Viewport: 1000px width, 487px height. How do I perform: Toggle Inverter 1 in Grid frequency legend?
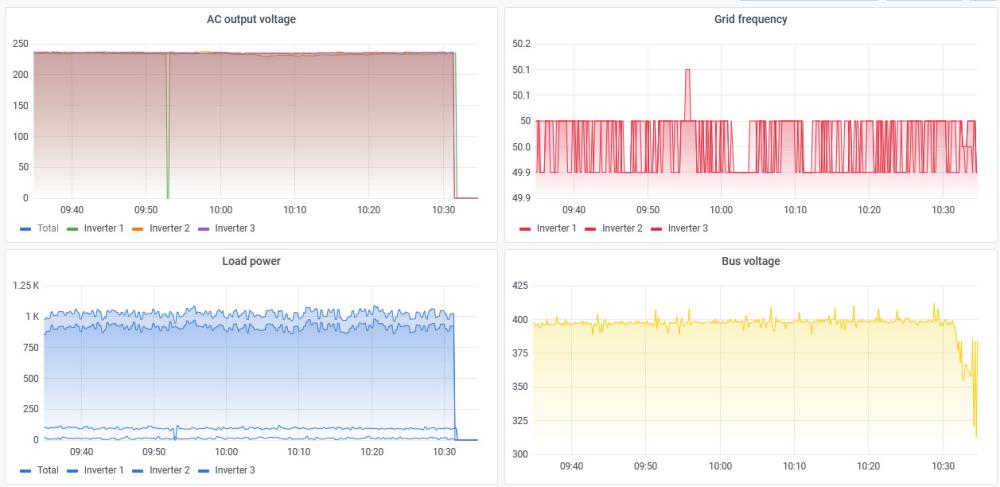[557, 228]
